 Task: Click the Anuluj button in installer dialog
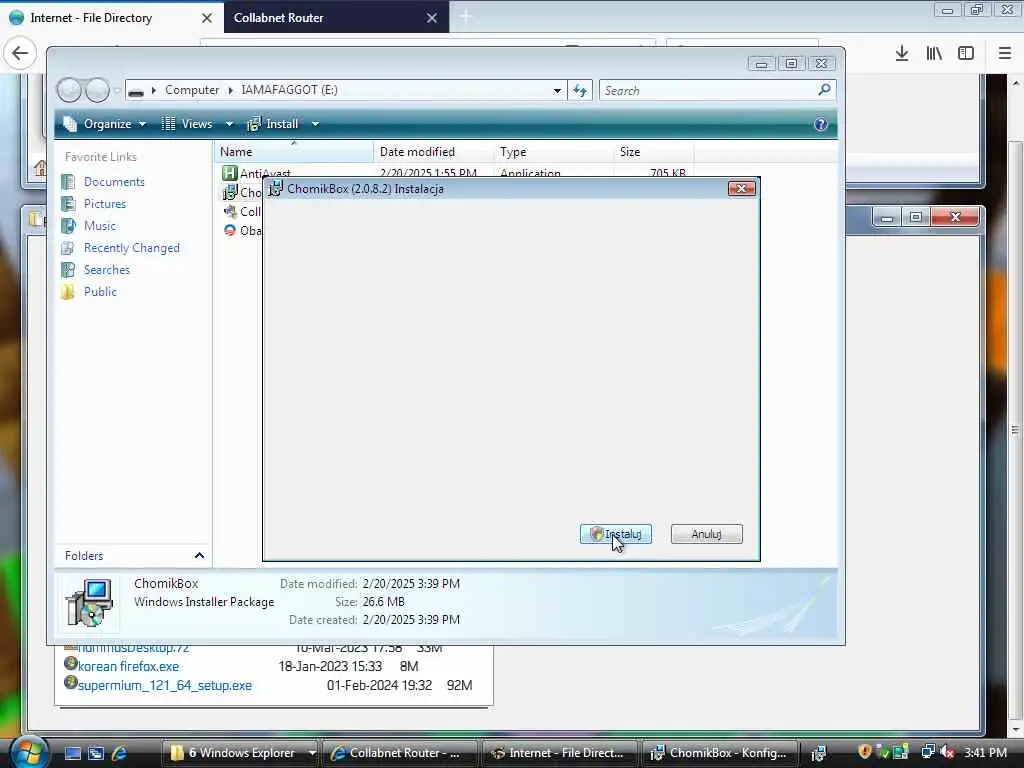pos(706,534)
